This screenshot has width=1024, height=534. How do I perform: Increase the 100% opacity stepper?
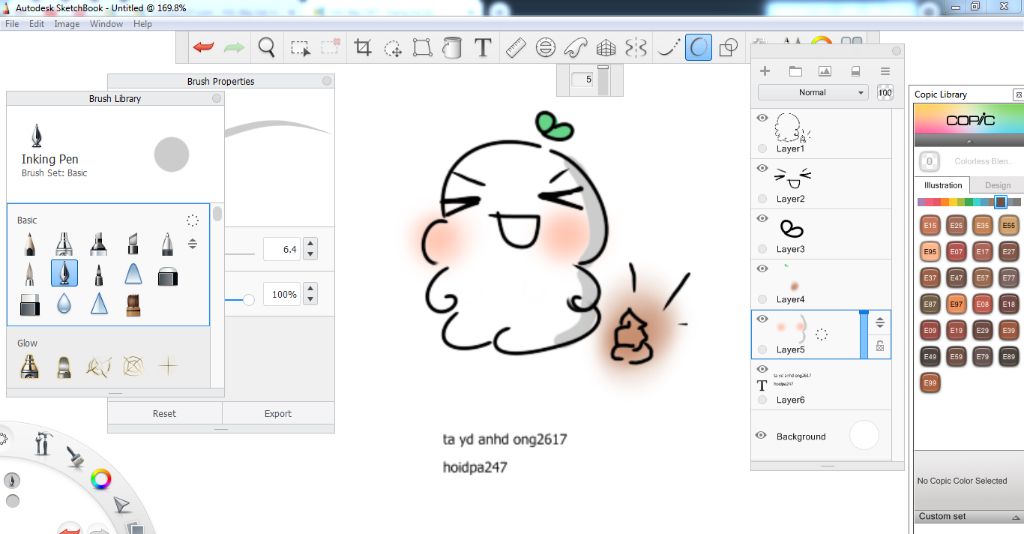pyautogui.click(x=311, y=289)
